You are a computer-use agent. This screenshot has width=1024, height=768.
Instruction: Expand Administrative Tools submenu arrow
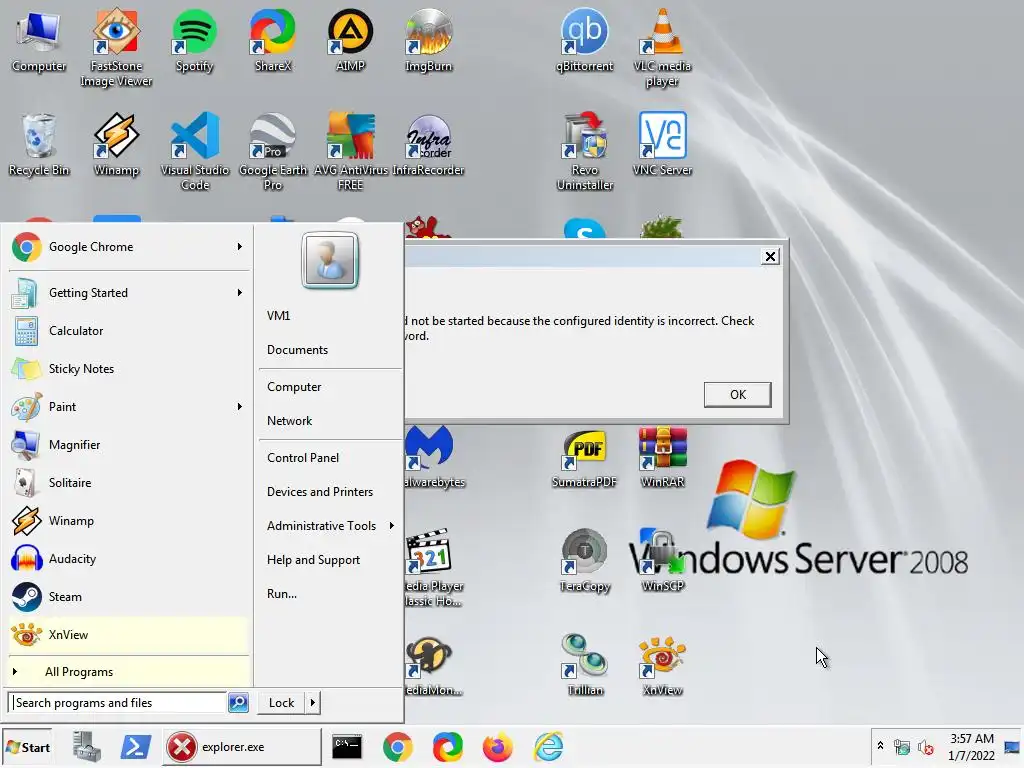tap(391, 526)
